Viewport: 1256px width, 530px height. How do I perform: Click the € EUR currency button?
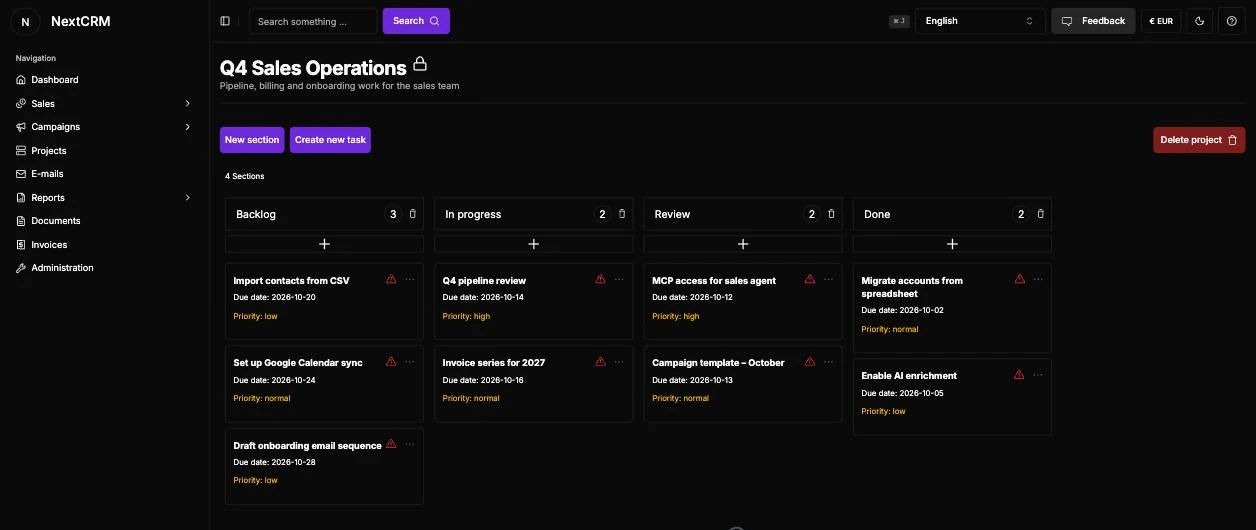[1161, 21]
